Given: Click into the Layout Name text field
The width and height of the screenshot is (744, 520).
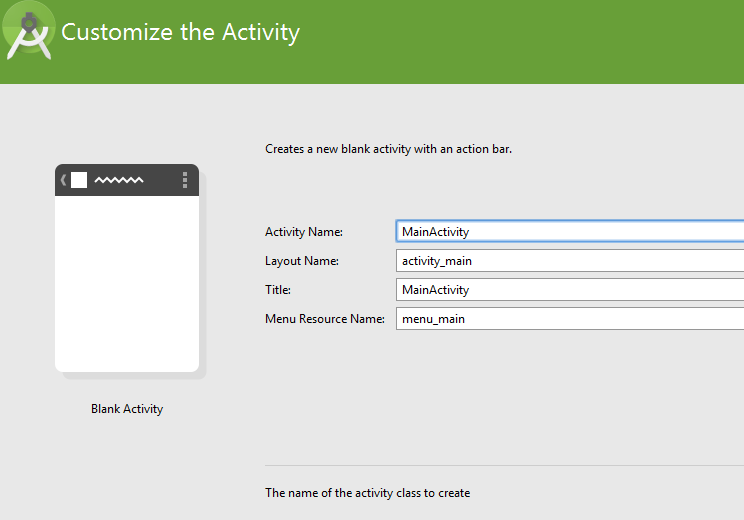Looking at the screenshot, I should click(x=570, y=261).
